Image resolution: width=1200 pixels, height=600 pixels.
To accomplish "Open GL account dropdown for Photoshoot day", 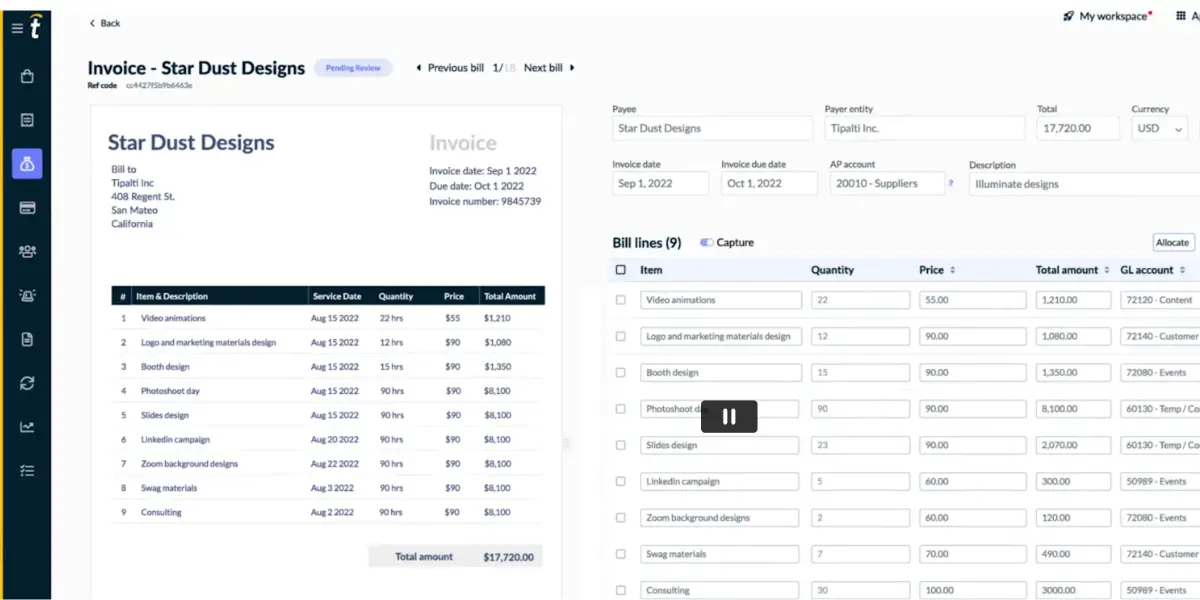I will click(x=1160, y=409).
